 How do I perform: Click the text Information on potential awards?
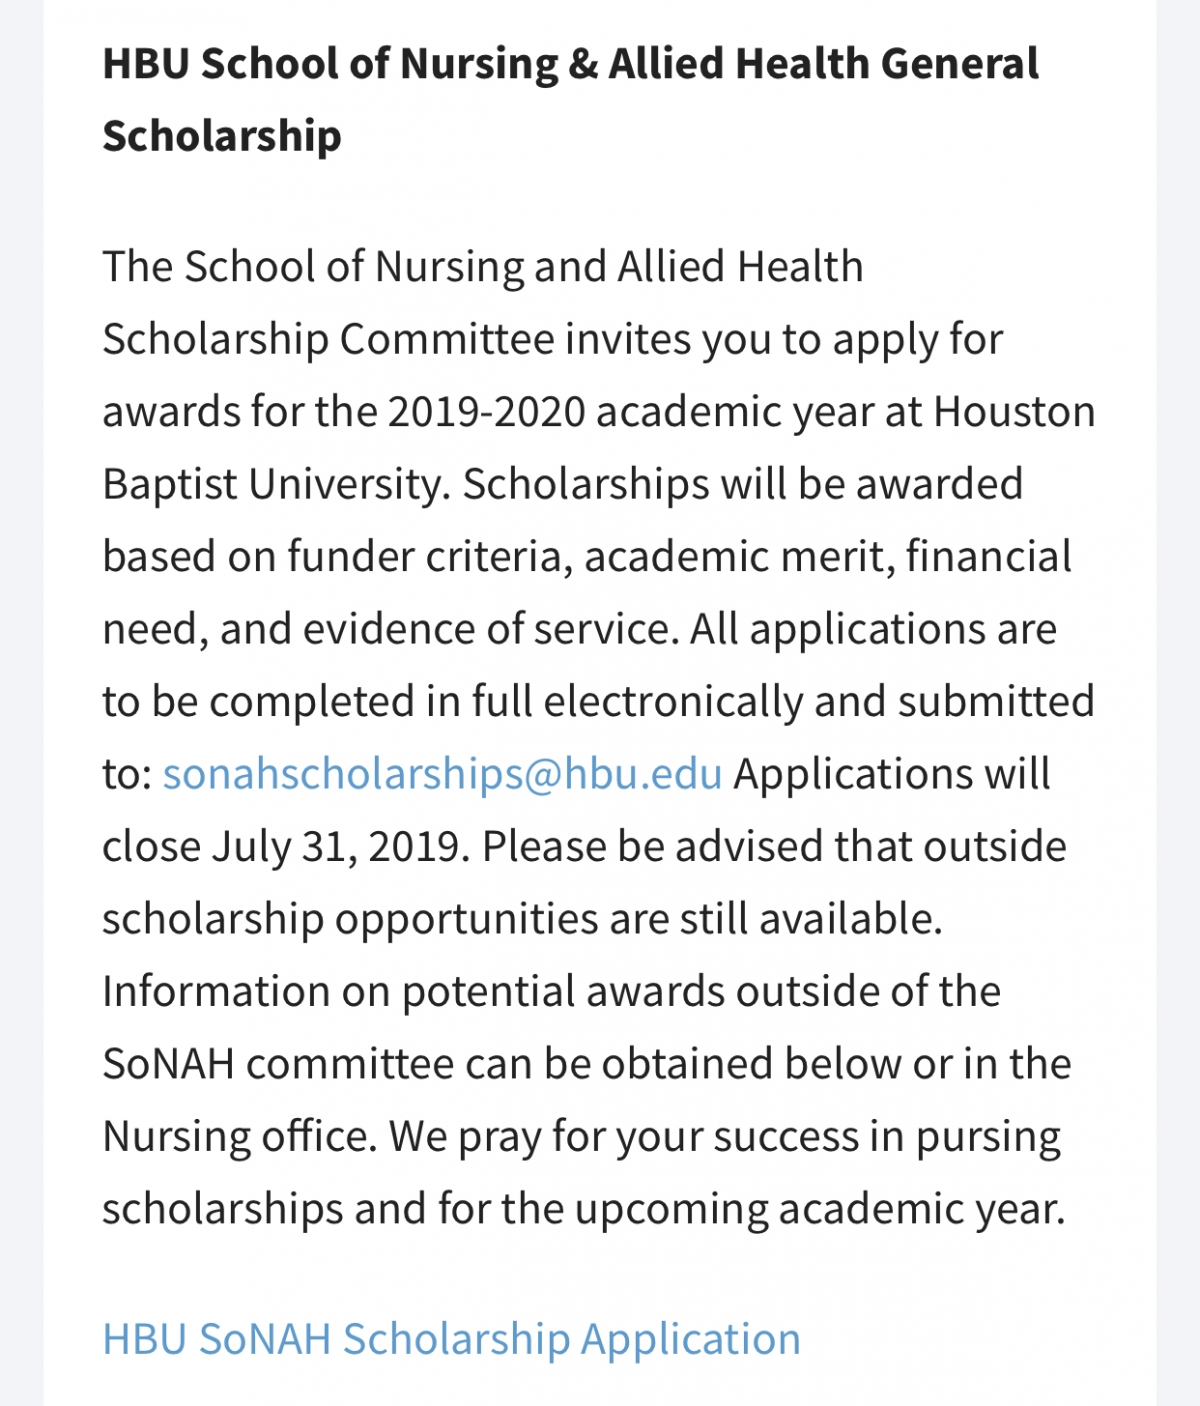(x=414, y=992)
